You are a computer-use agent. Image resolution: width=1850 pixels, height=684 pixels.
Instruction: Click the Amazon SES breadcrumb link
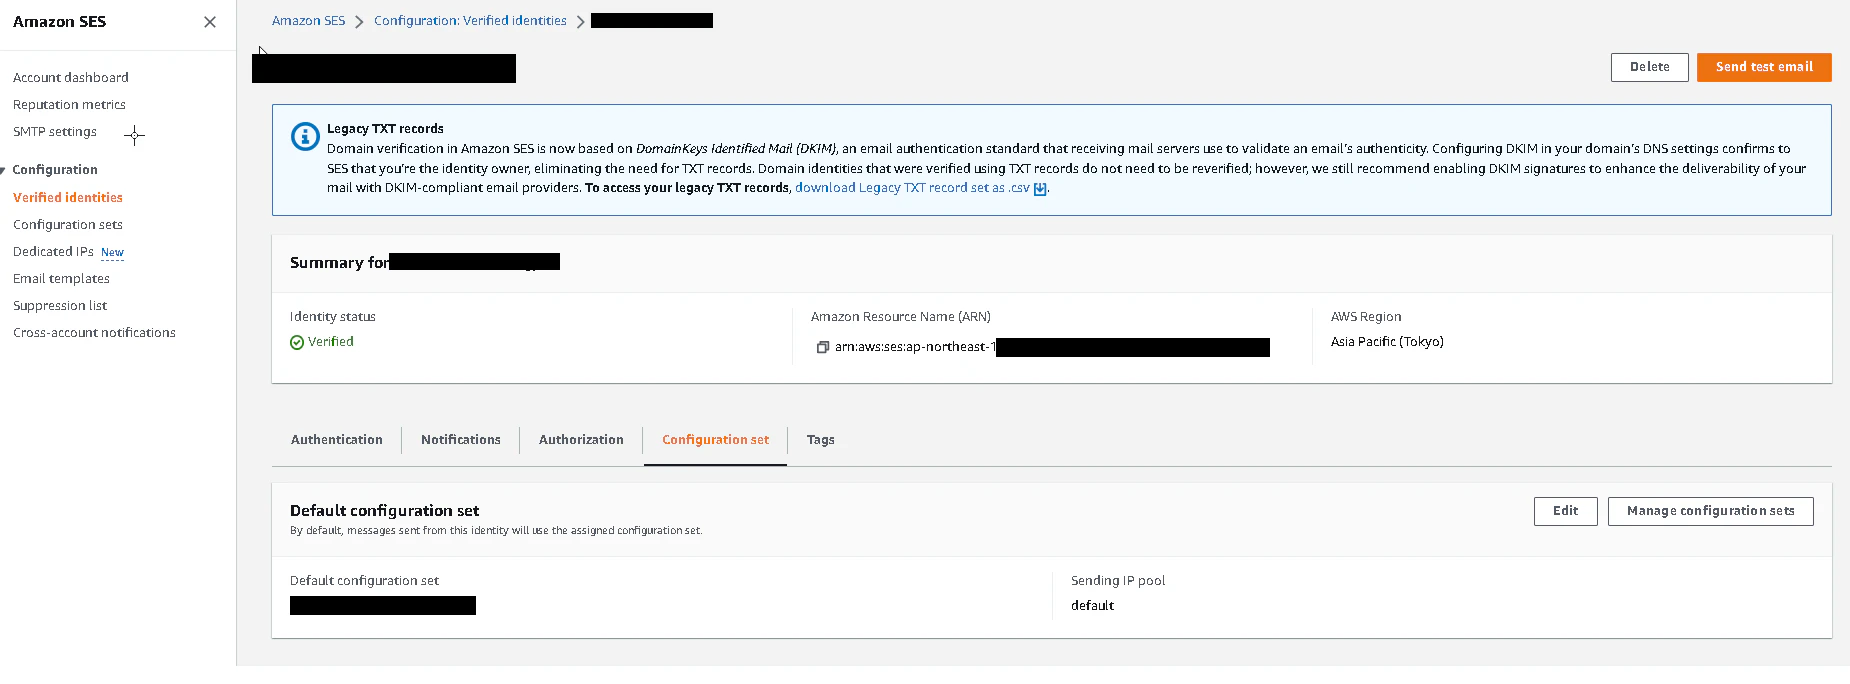[308, 20]
